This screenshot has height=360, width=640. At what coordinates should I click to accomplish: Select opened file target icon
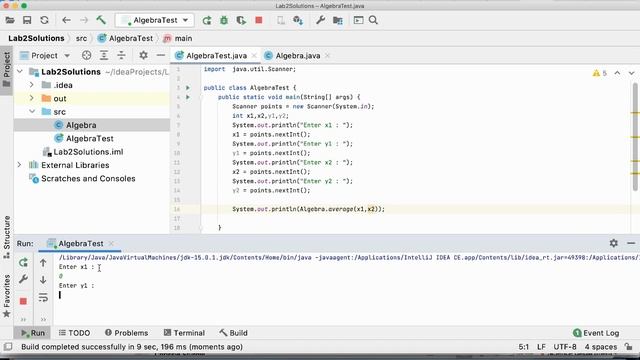click(86, 55)
